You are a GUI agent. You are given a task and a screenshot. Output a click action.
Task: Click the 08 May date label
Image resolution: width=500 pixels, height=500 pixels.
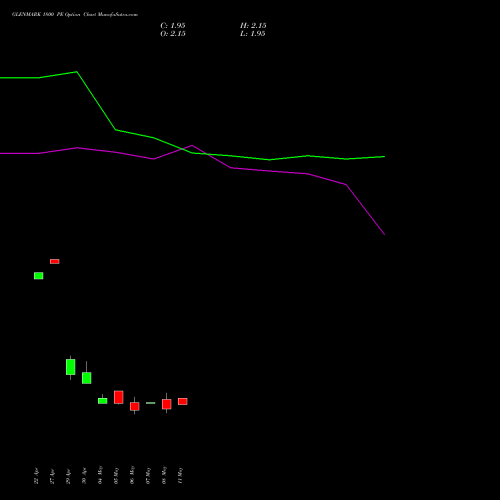point(164,475)
